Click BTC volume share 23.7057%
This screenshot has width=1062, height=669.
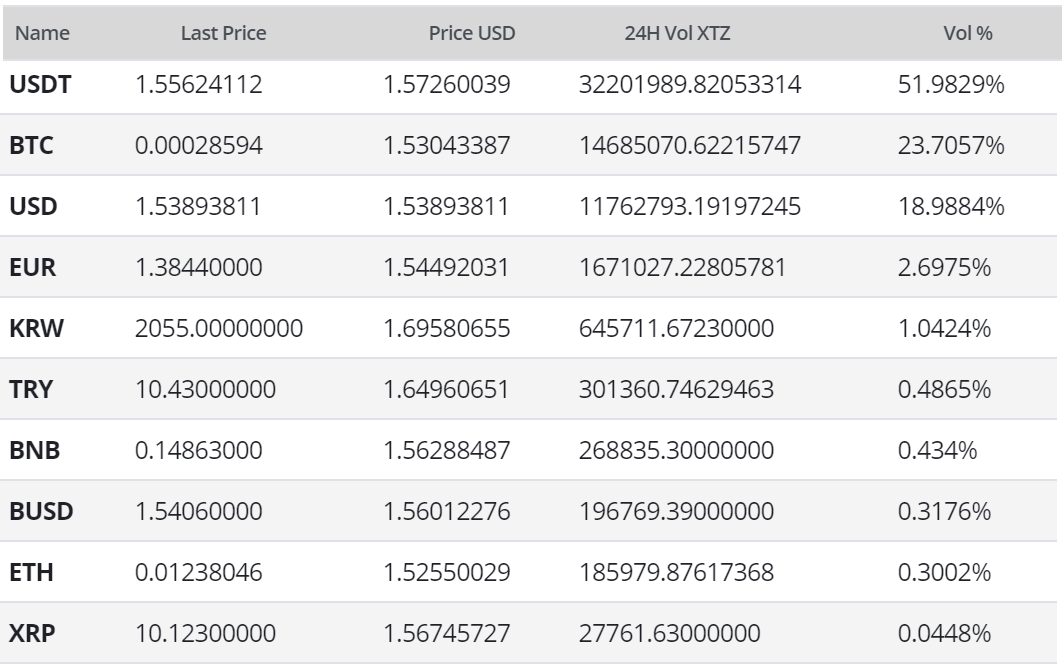(x=951, y=146)
